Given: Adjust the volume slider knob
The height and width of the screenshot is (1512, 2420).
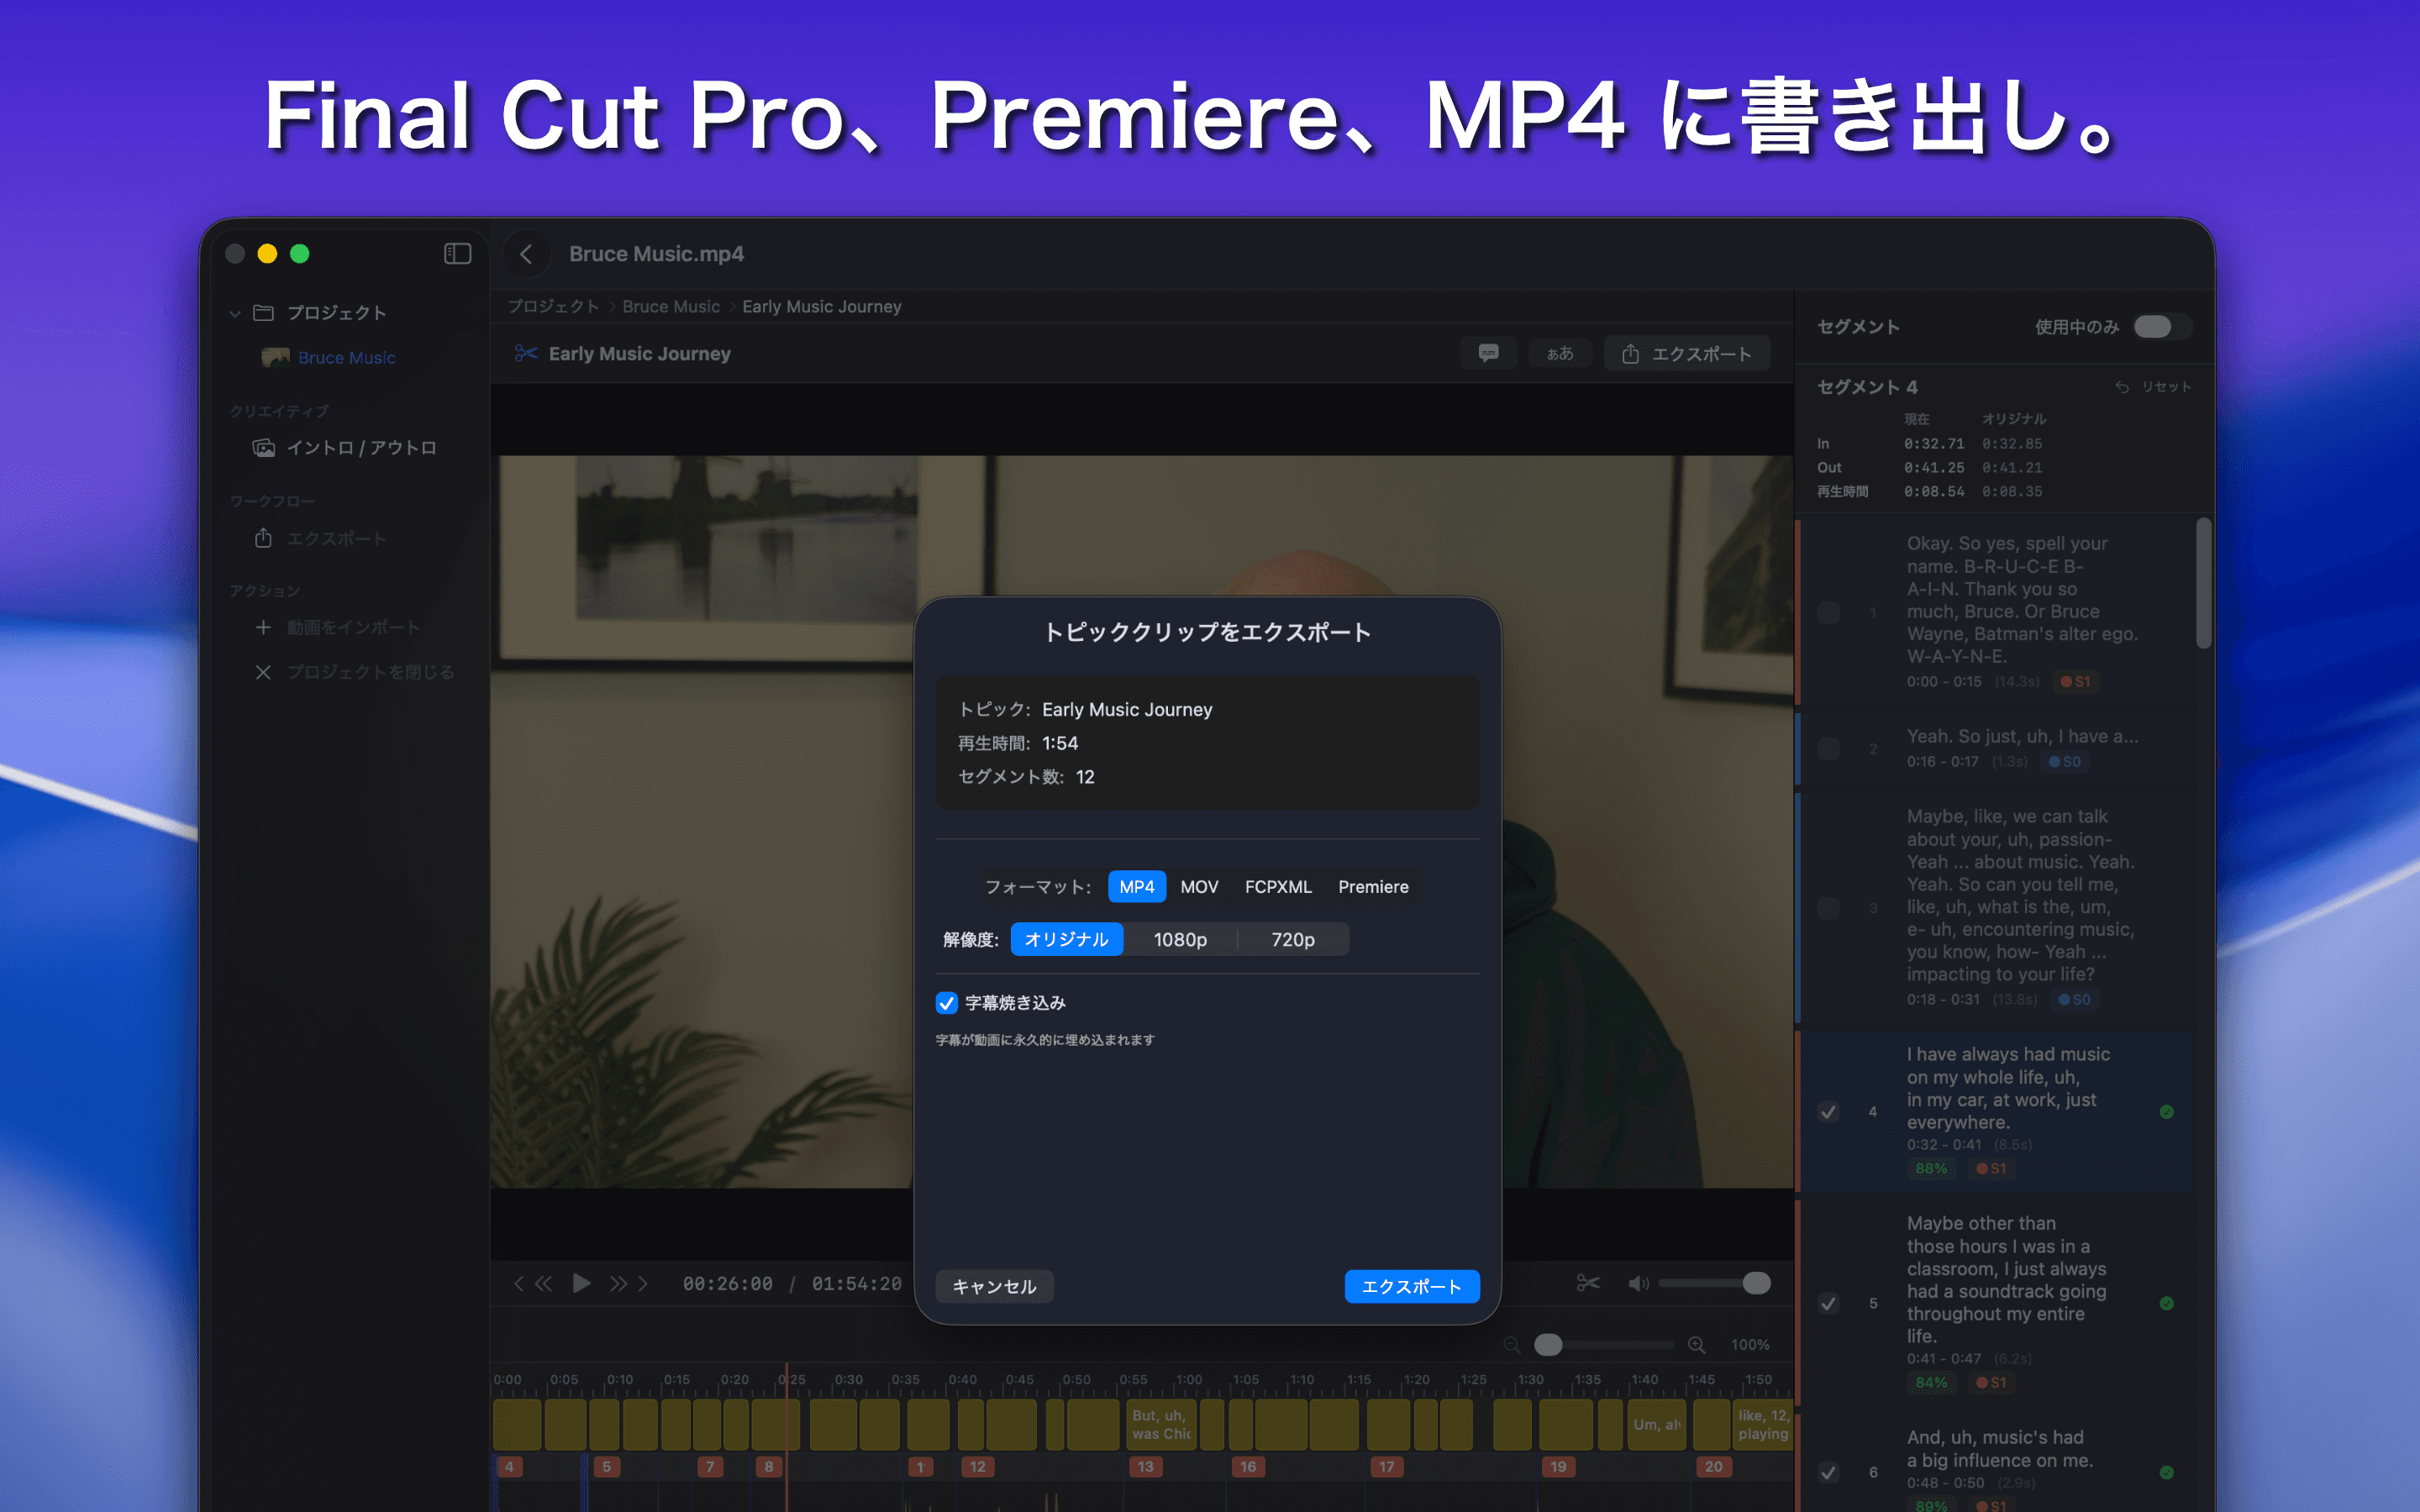Looking at the screenshot, I should tap(1756, 1283).
